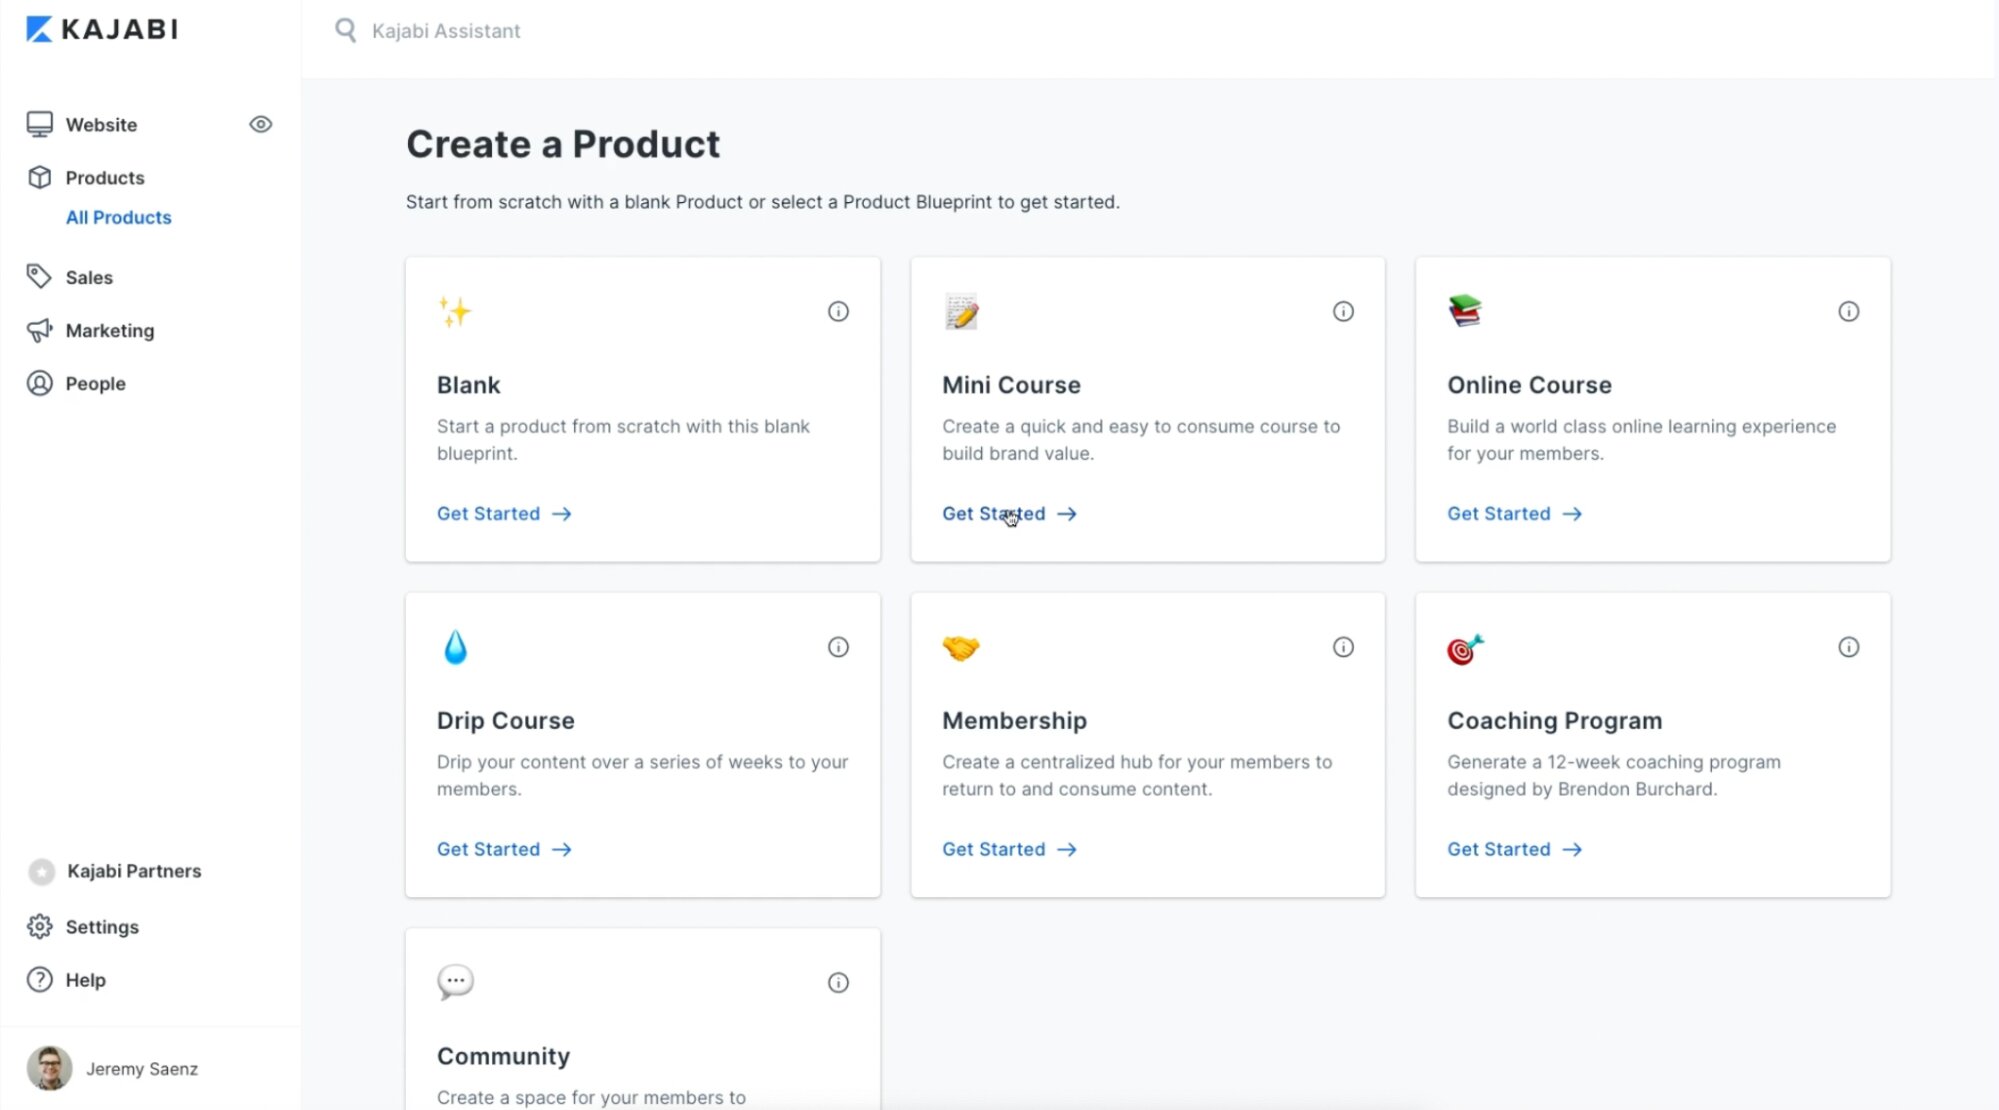Open Settings from sidebar
This screenshot has height=1110, width=1999.
[101, 927]
